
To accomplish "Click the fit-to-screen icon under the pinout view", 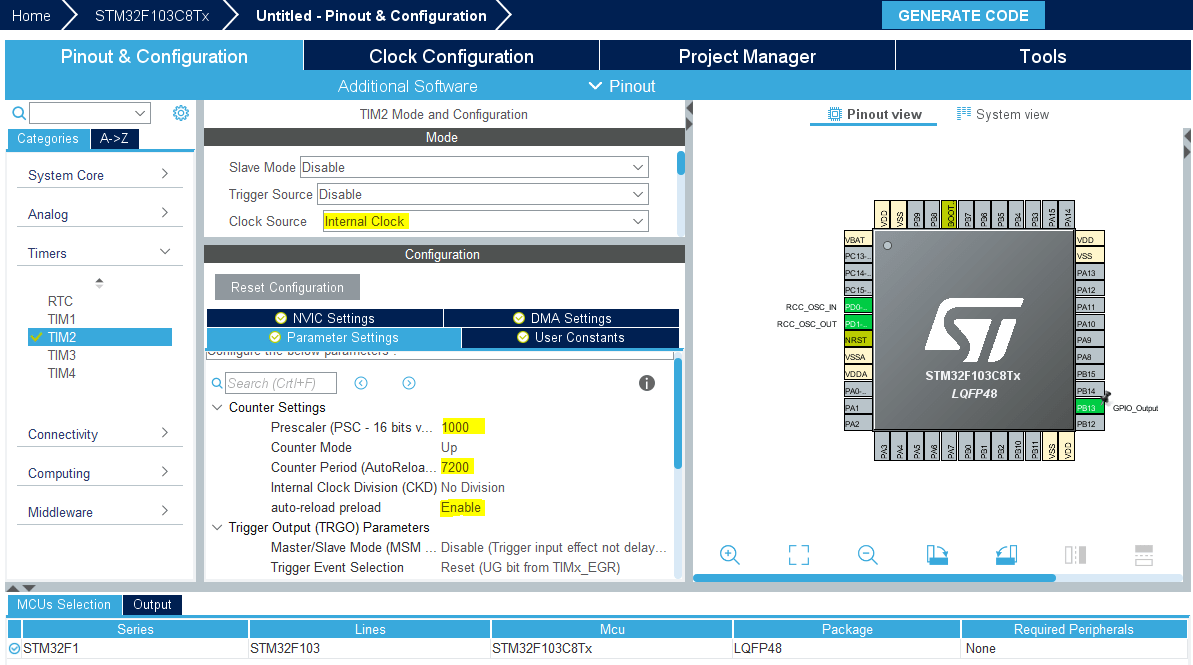I will click(799, 555).
